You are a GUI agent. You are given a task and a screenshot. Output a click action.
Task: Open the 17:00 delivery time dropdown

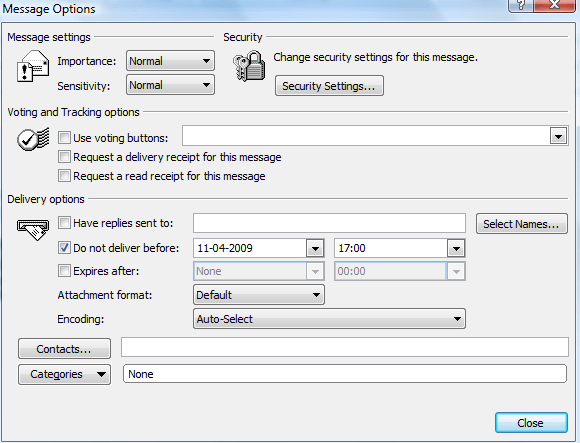coord(456,248)
